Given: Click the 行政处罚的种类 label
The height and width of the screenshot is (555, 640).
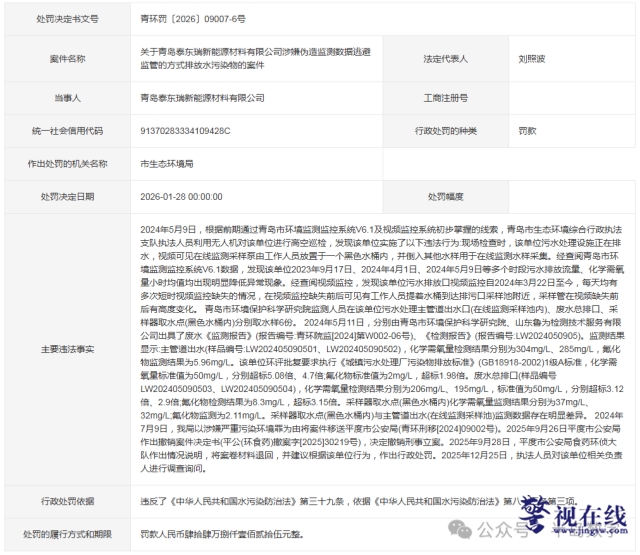Looking at the screenshot, I should (445, 131).
